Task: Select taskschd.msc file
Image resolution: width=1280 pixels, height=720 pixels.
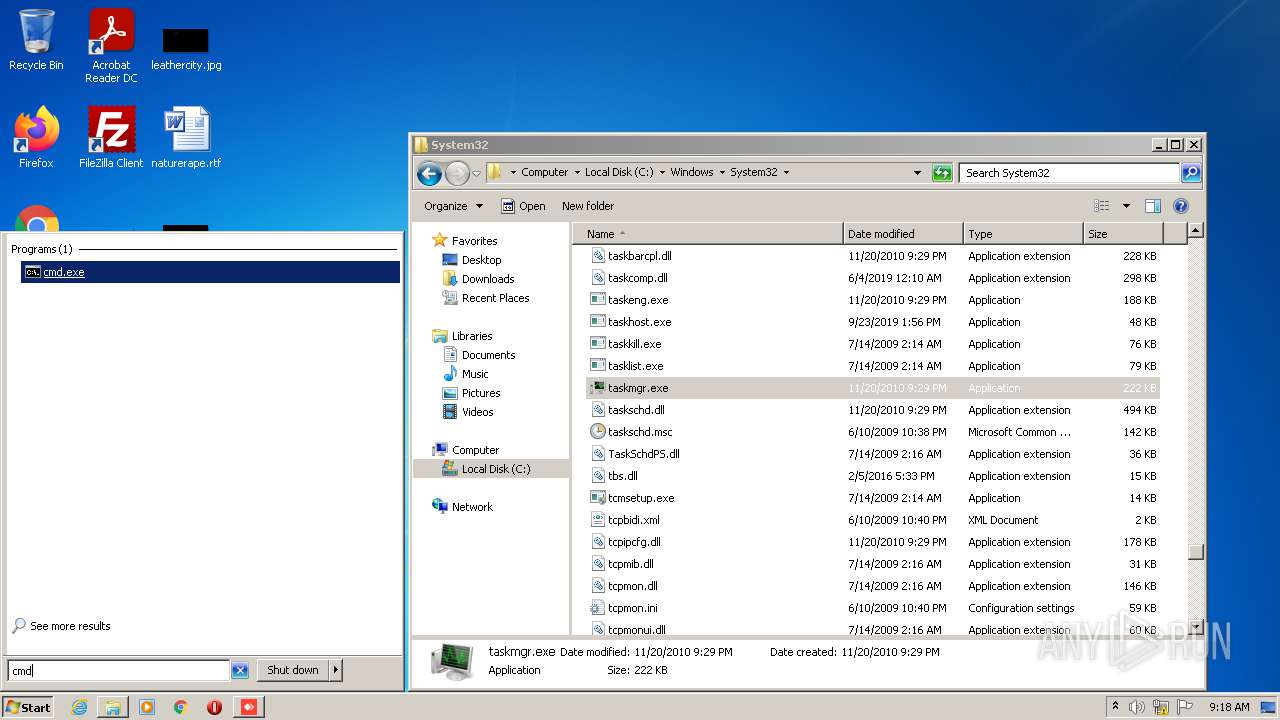Action: tap(640, 432)
